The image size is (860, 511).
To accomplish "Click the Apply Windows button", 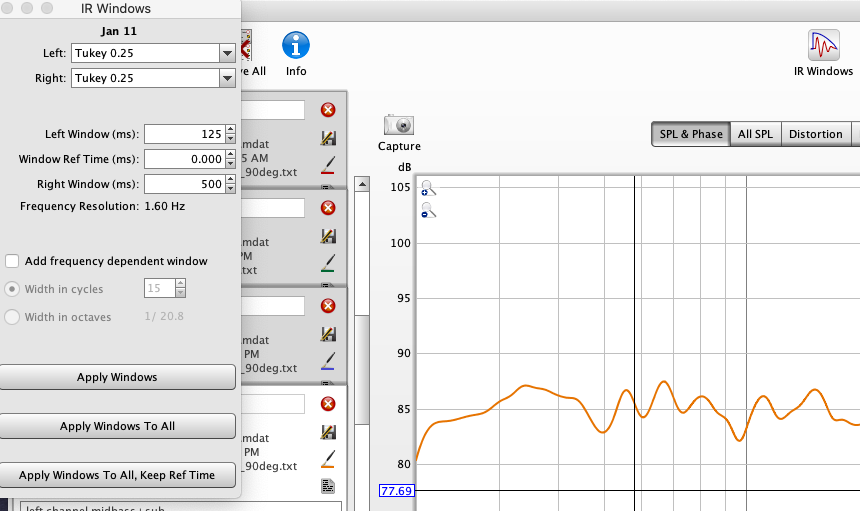I will coord(117,377).
